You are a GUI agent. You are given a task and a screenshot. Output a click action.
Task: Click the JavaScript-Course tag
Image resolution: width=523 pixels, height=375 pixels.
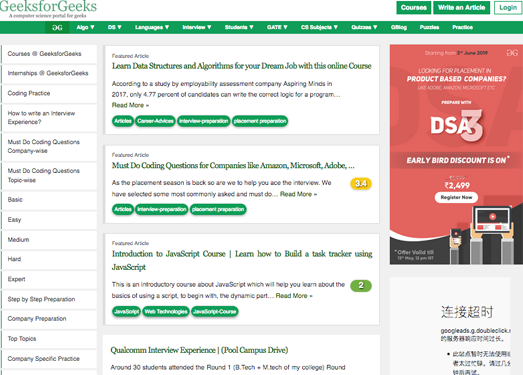(x=214, y=312)
